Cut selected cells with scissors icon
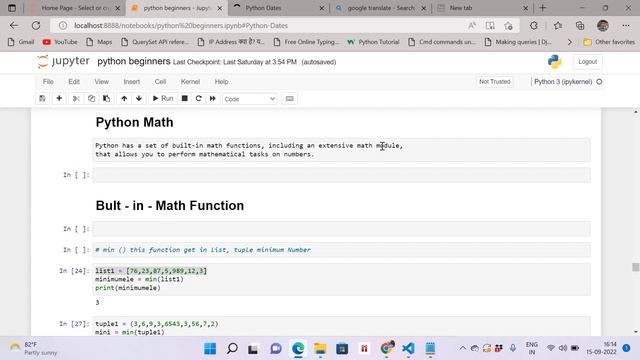The image size is (640, 360). pos(76,99)
